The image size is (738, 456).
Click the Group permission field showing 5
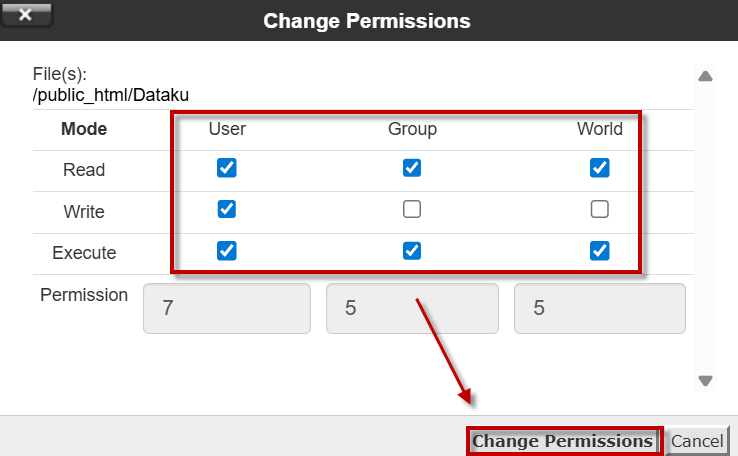[412, 308]
